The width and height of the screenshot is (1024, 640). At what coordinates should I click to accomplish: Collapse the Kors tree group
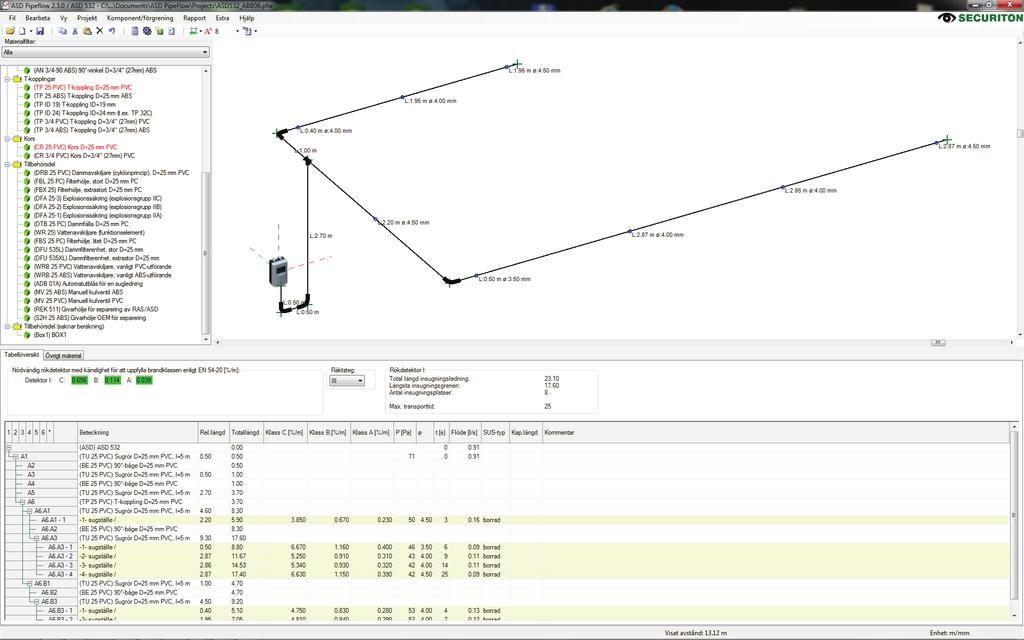point(7,139)
